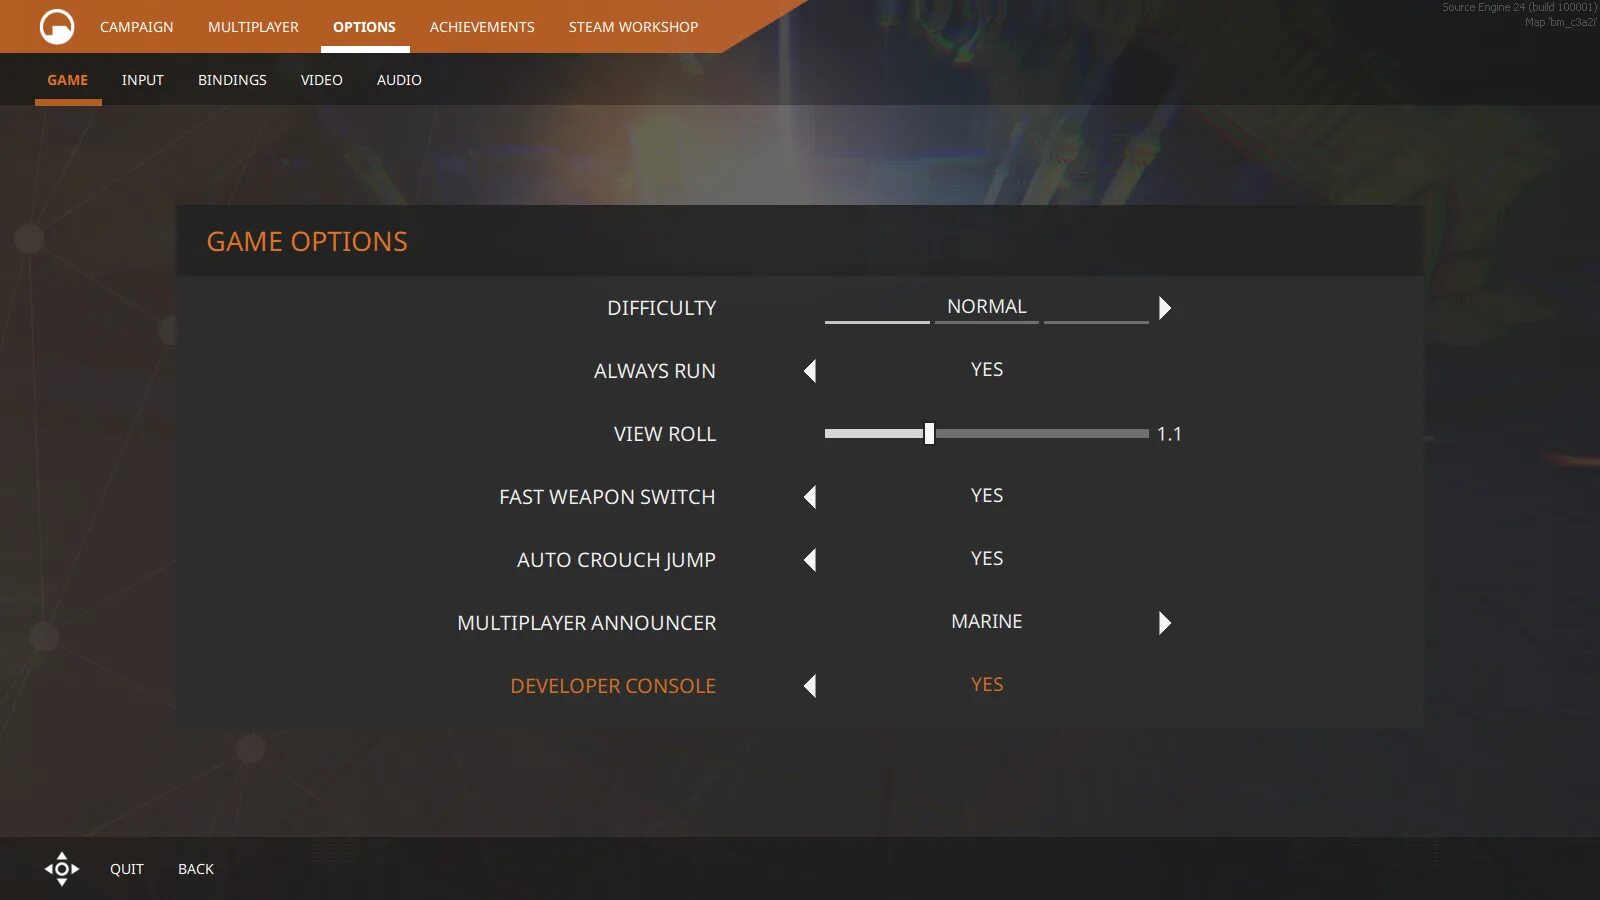Click right arrow for Multiplayer Announcer

tap(1164, 623)
